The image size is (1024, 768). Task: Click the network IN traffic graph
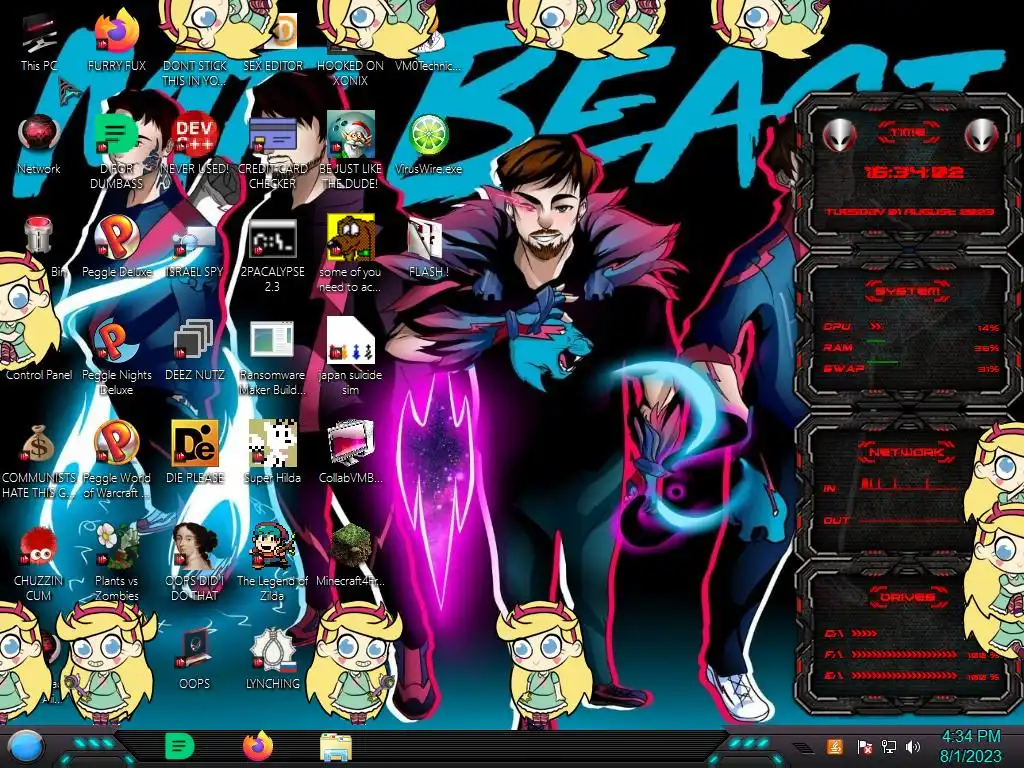[911, 484]
